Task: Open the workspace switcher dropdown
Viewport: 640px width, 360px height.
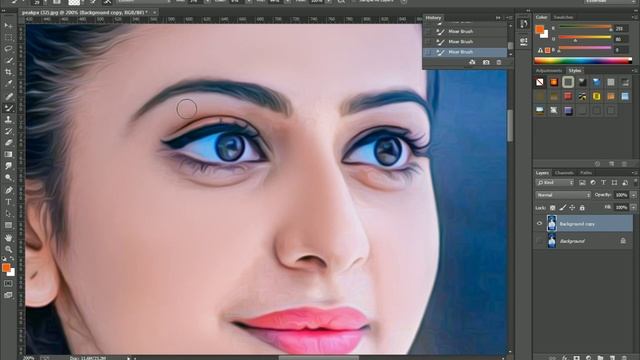Action: pos(610,2)
